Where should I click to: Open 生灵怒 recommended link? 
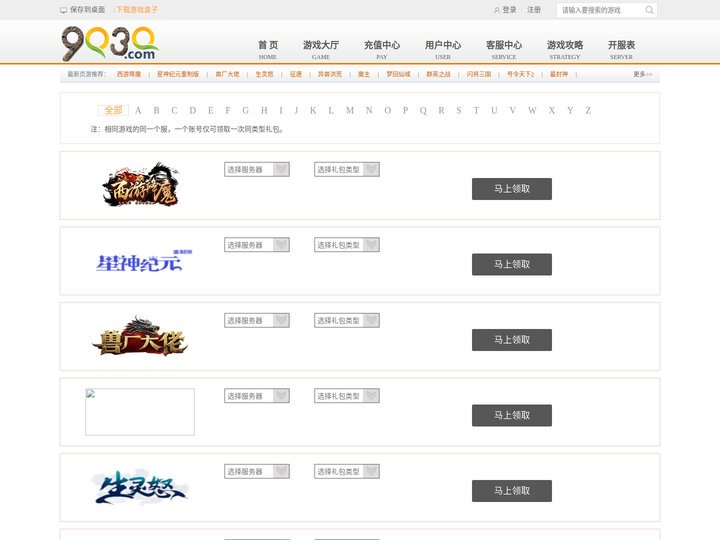pos(264,74)
